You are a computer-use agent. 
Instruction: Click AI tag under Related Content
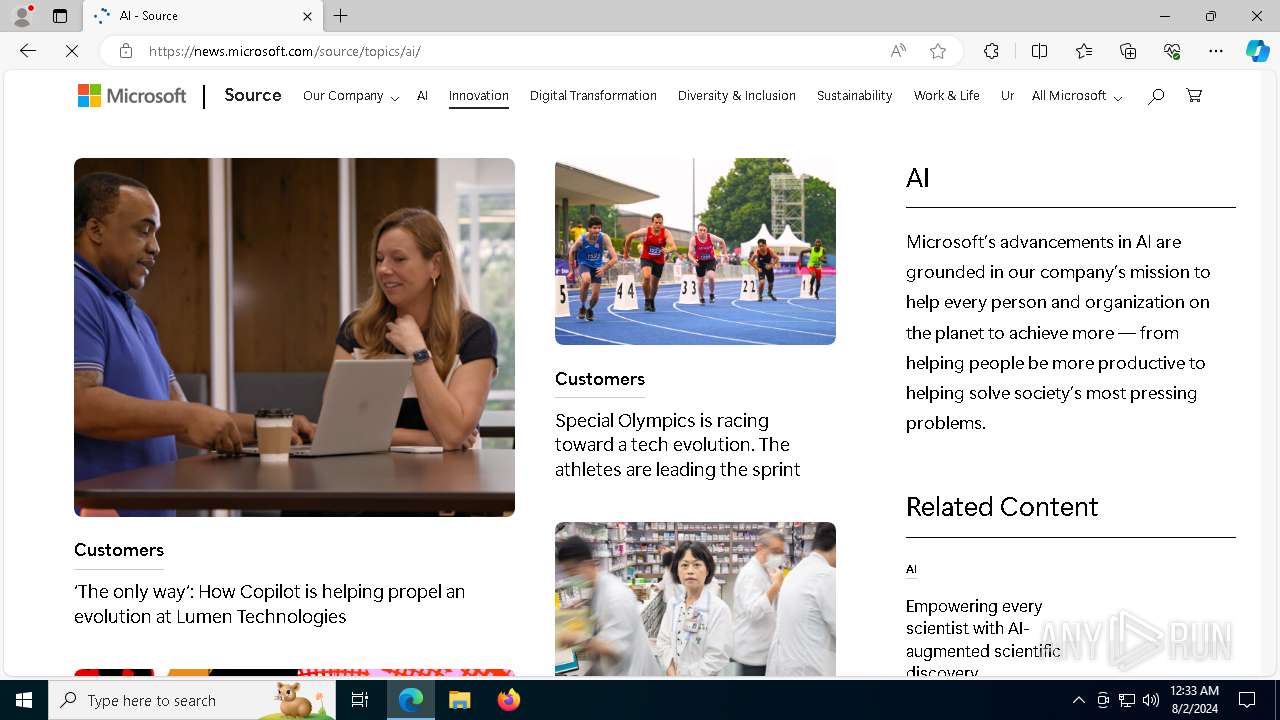click(x=911, y=569)
